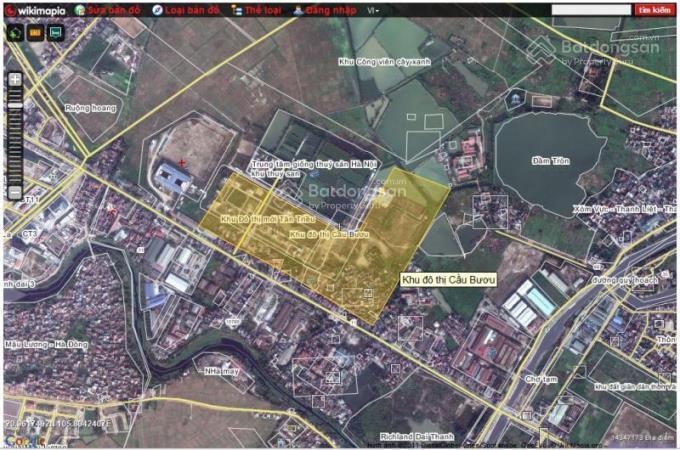
Task: Click the Google logo on the map
Action: point(25,441)
